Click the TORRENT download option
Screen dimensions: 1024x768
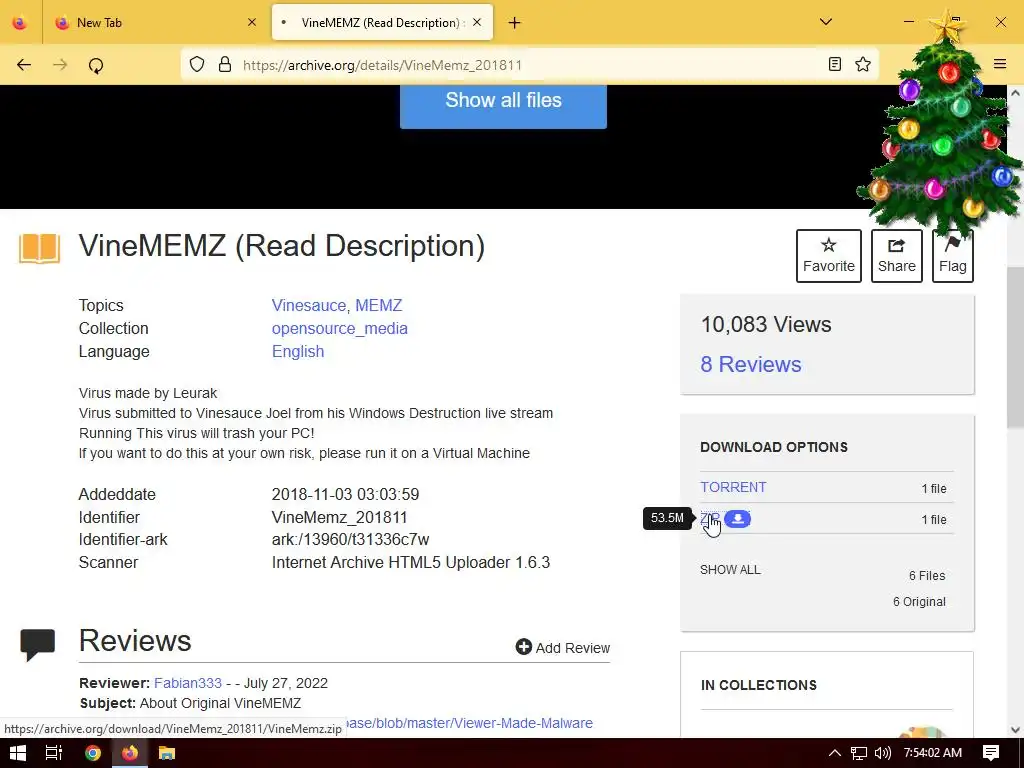[x=733, y=487]
